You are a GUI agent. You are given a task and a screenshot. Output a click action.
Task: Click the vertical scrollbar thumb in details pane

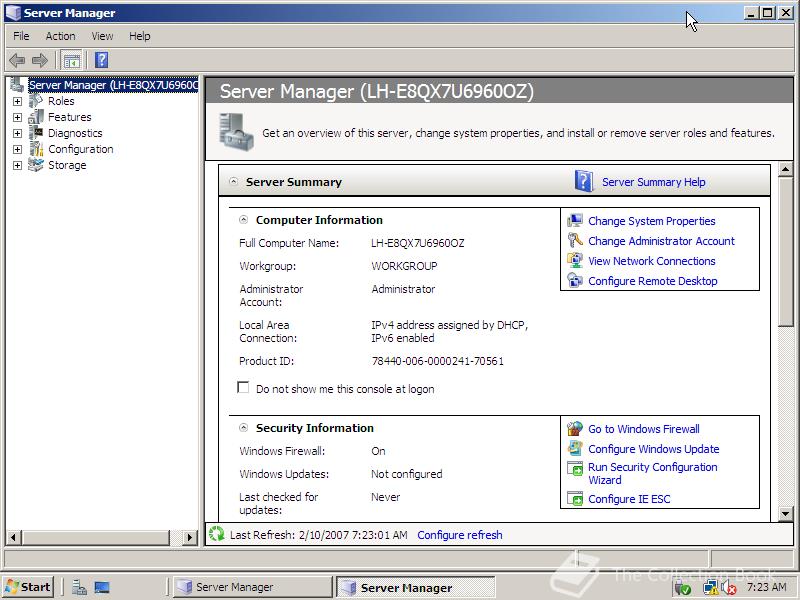coord(786,252)
